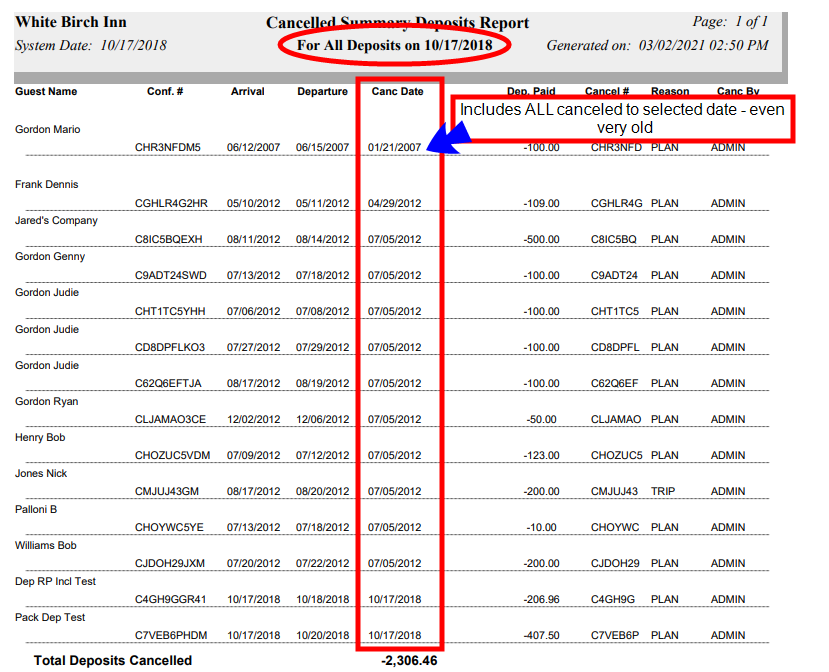Screen dimensions: 829x672
Task: Click the blue arrow pointing at 01/21/2007
Action: click(448, 137)
